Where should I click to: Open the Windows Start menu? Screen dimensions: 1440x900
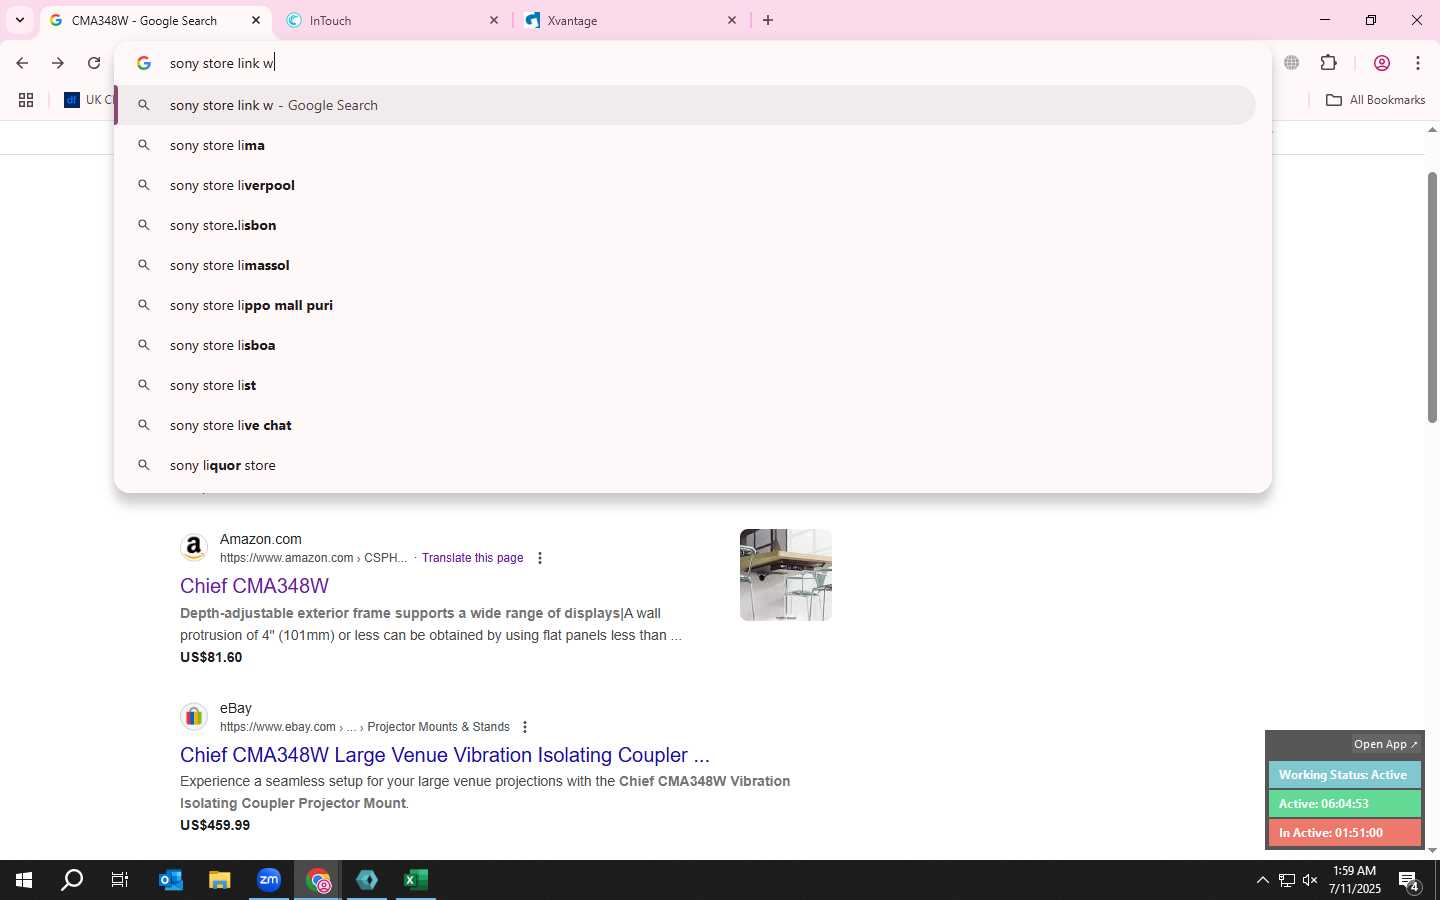(x=24, y=880)
